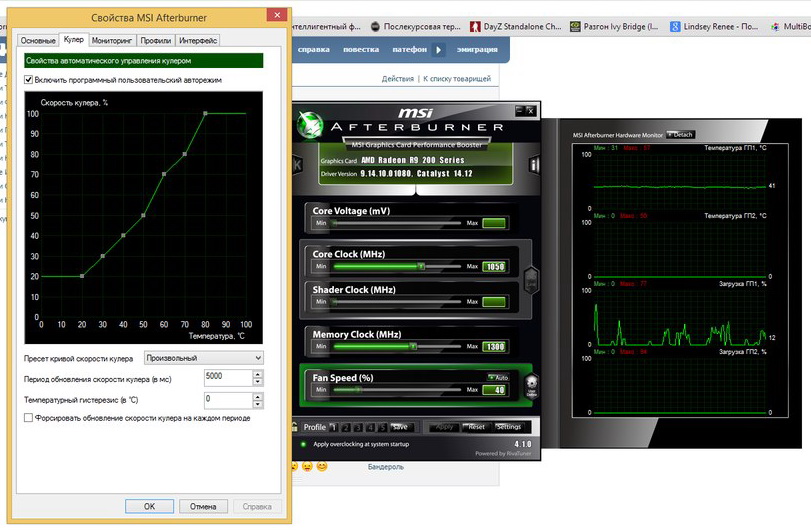Image resolution: width=811 pixels, height=531 pixels.
Task: Click the Reset button in Afterburner
Action: point(475,427)
